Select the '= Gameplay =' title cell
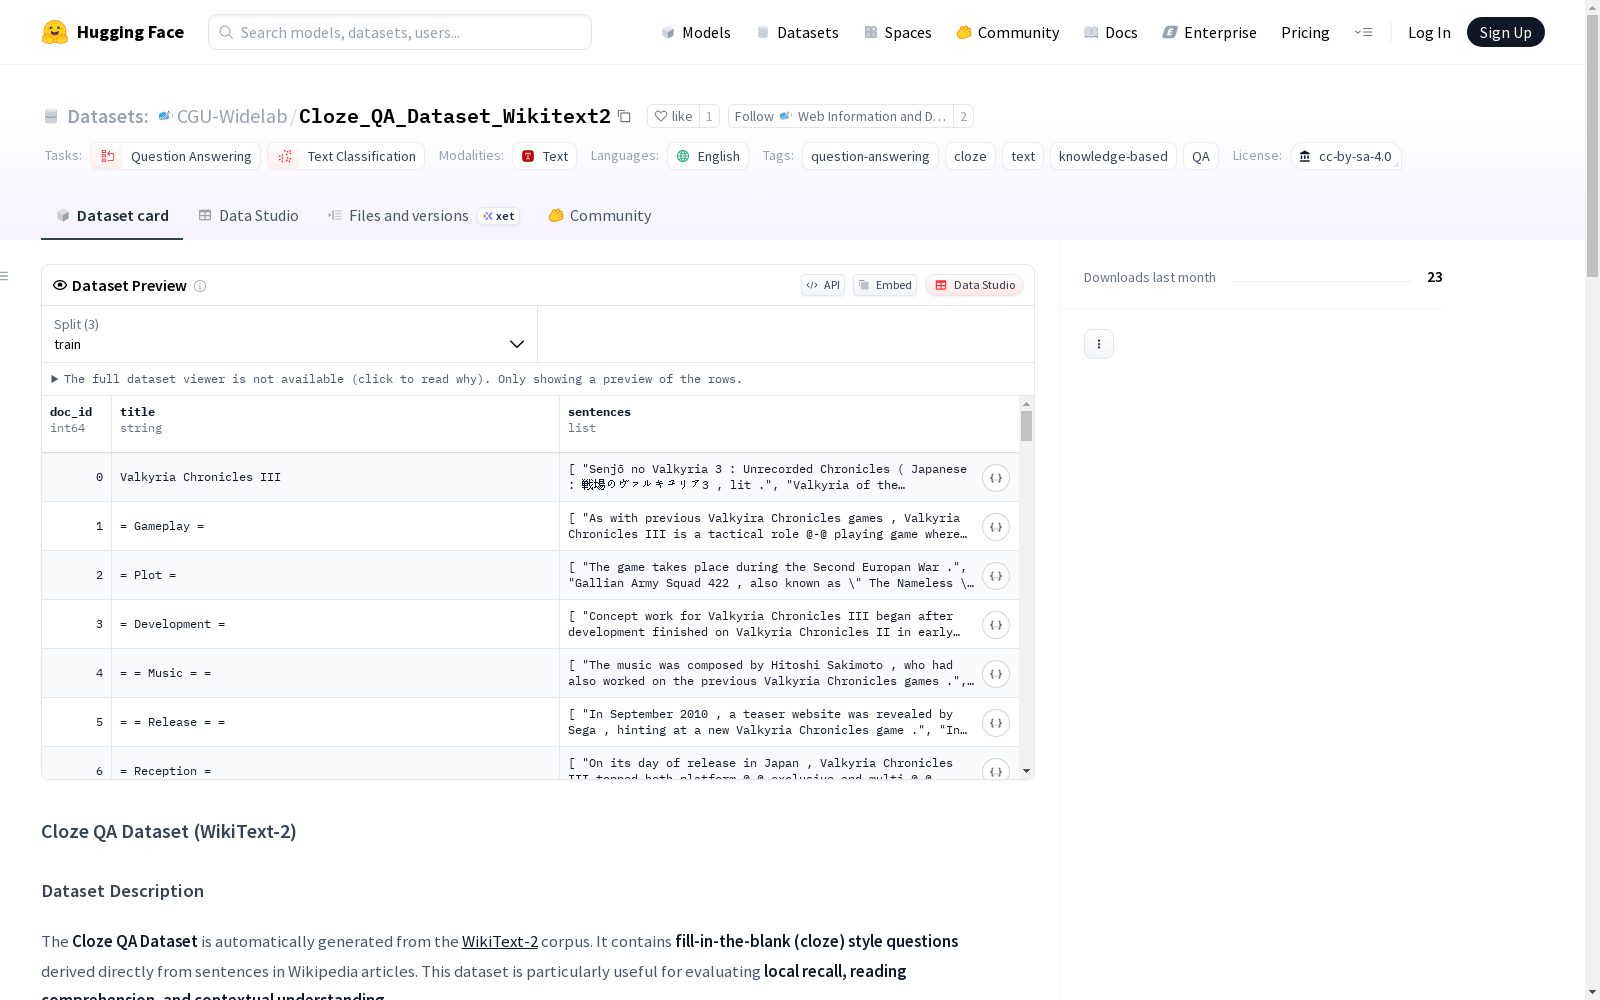1600x1000 pixels. tap(335, 526)
